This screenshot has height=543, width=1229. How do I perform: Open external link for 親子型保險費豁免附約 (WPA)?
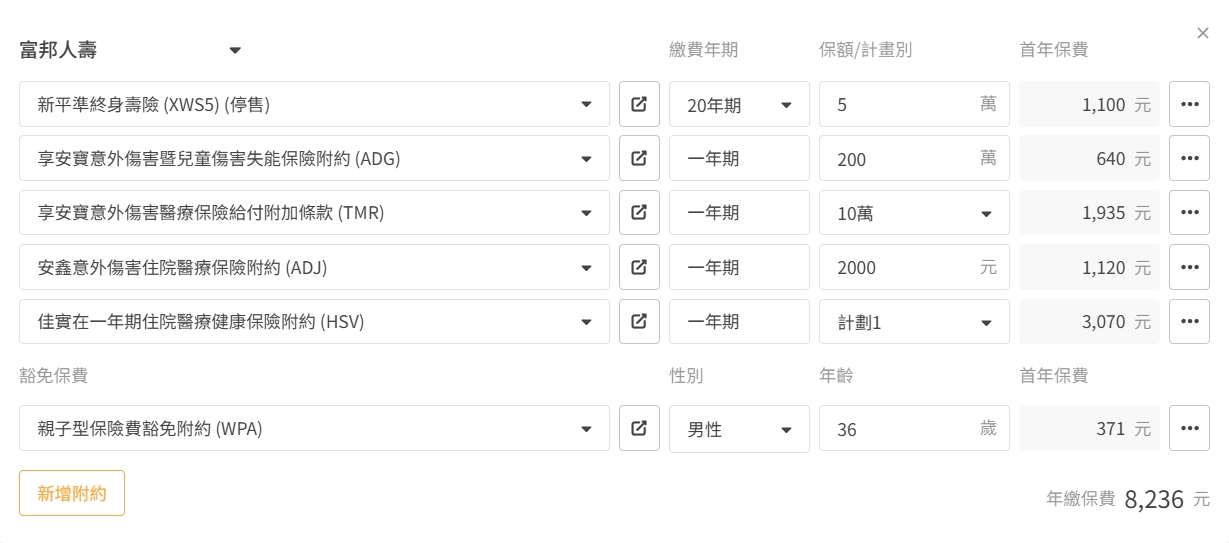pyautogui.click(x=639, y=429)
